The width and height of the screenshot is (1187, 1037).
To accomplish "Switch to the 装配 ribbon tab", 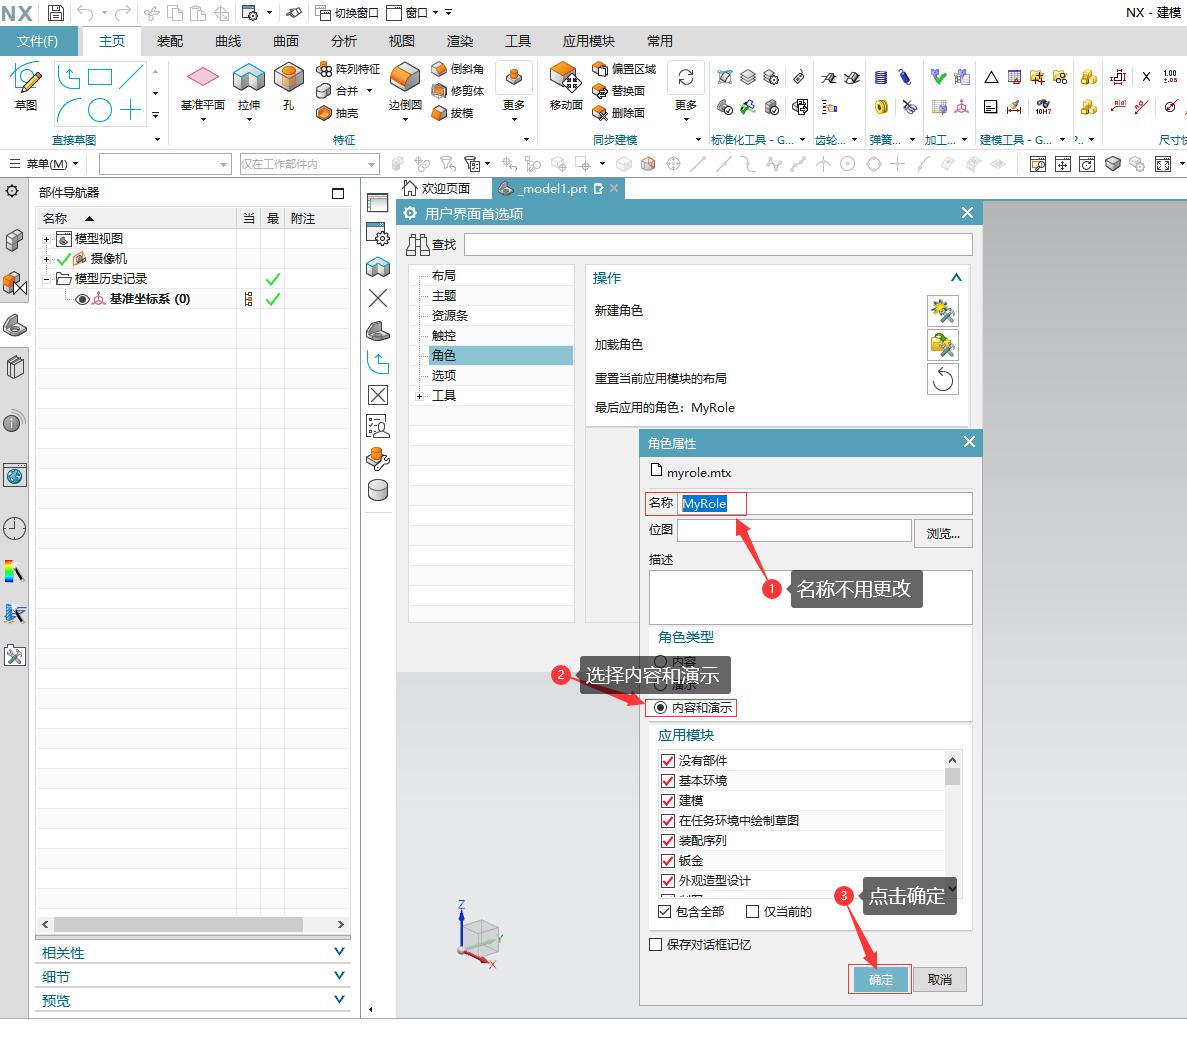I will point(170,41).
